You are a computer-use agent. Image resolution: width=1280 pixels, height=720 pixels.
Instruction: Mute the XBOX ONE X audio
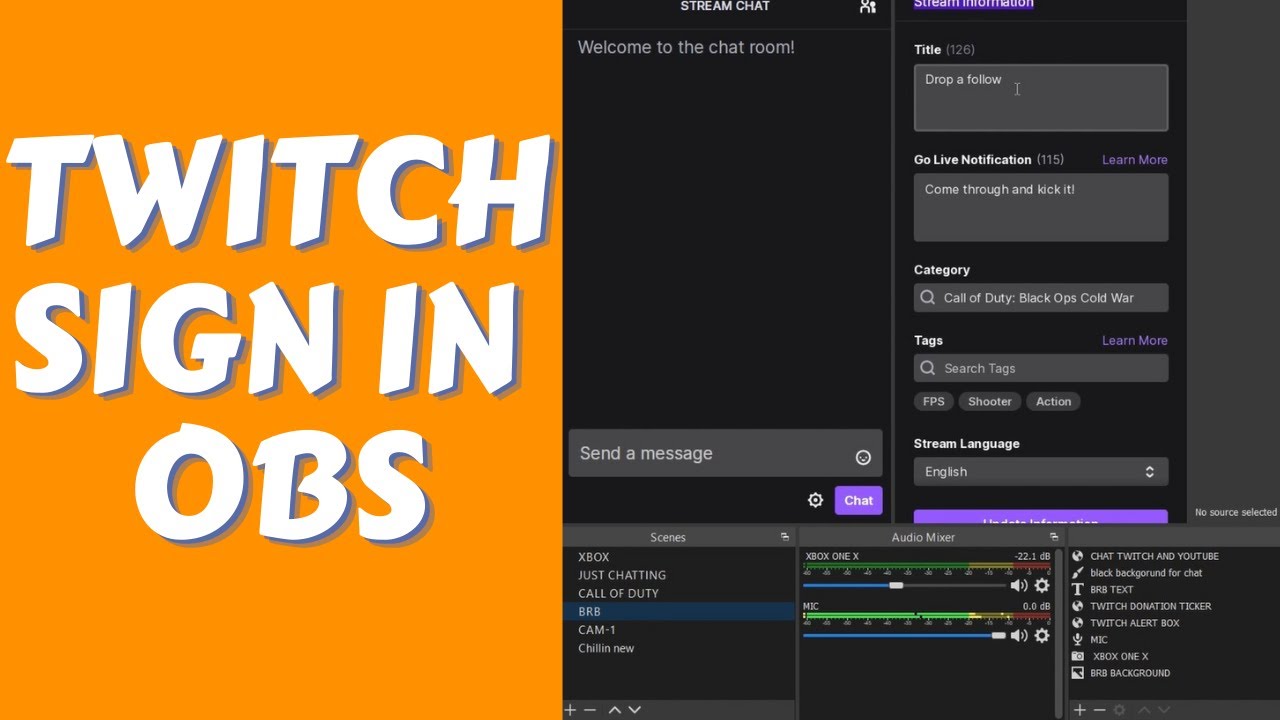pos(1019,585)
